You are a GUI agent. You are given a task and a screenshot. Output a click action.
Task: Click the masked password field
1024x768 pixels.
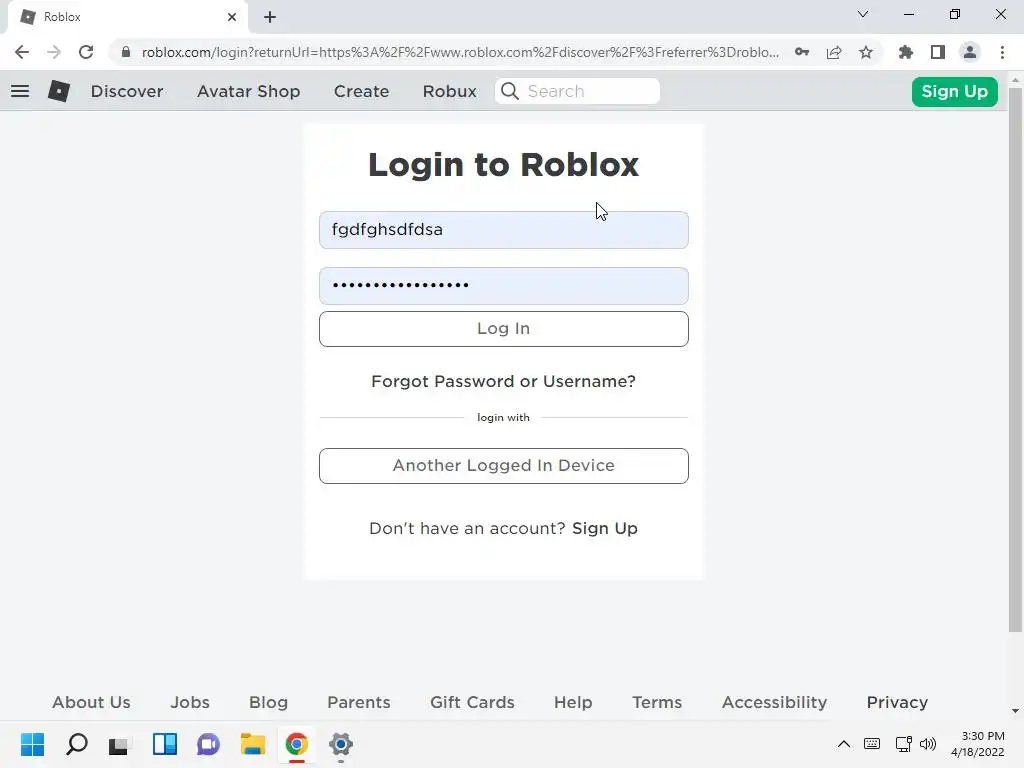[504, 286]
